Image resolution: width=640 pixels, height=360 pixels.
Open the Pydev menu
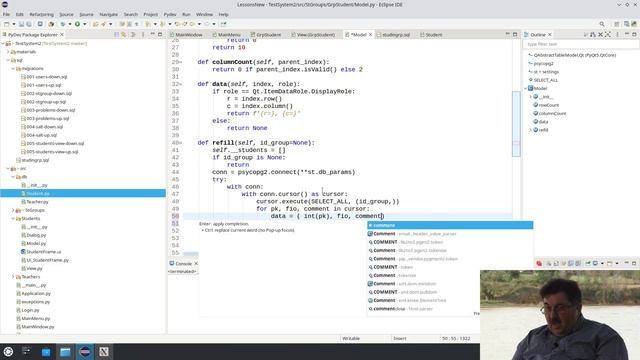(x=170, y=14)
